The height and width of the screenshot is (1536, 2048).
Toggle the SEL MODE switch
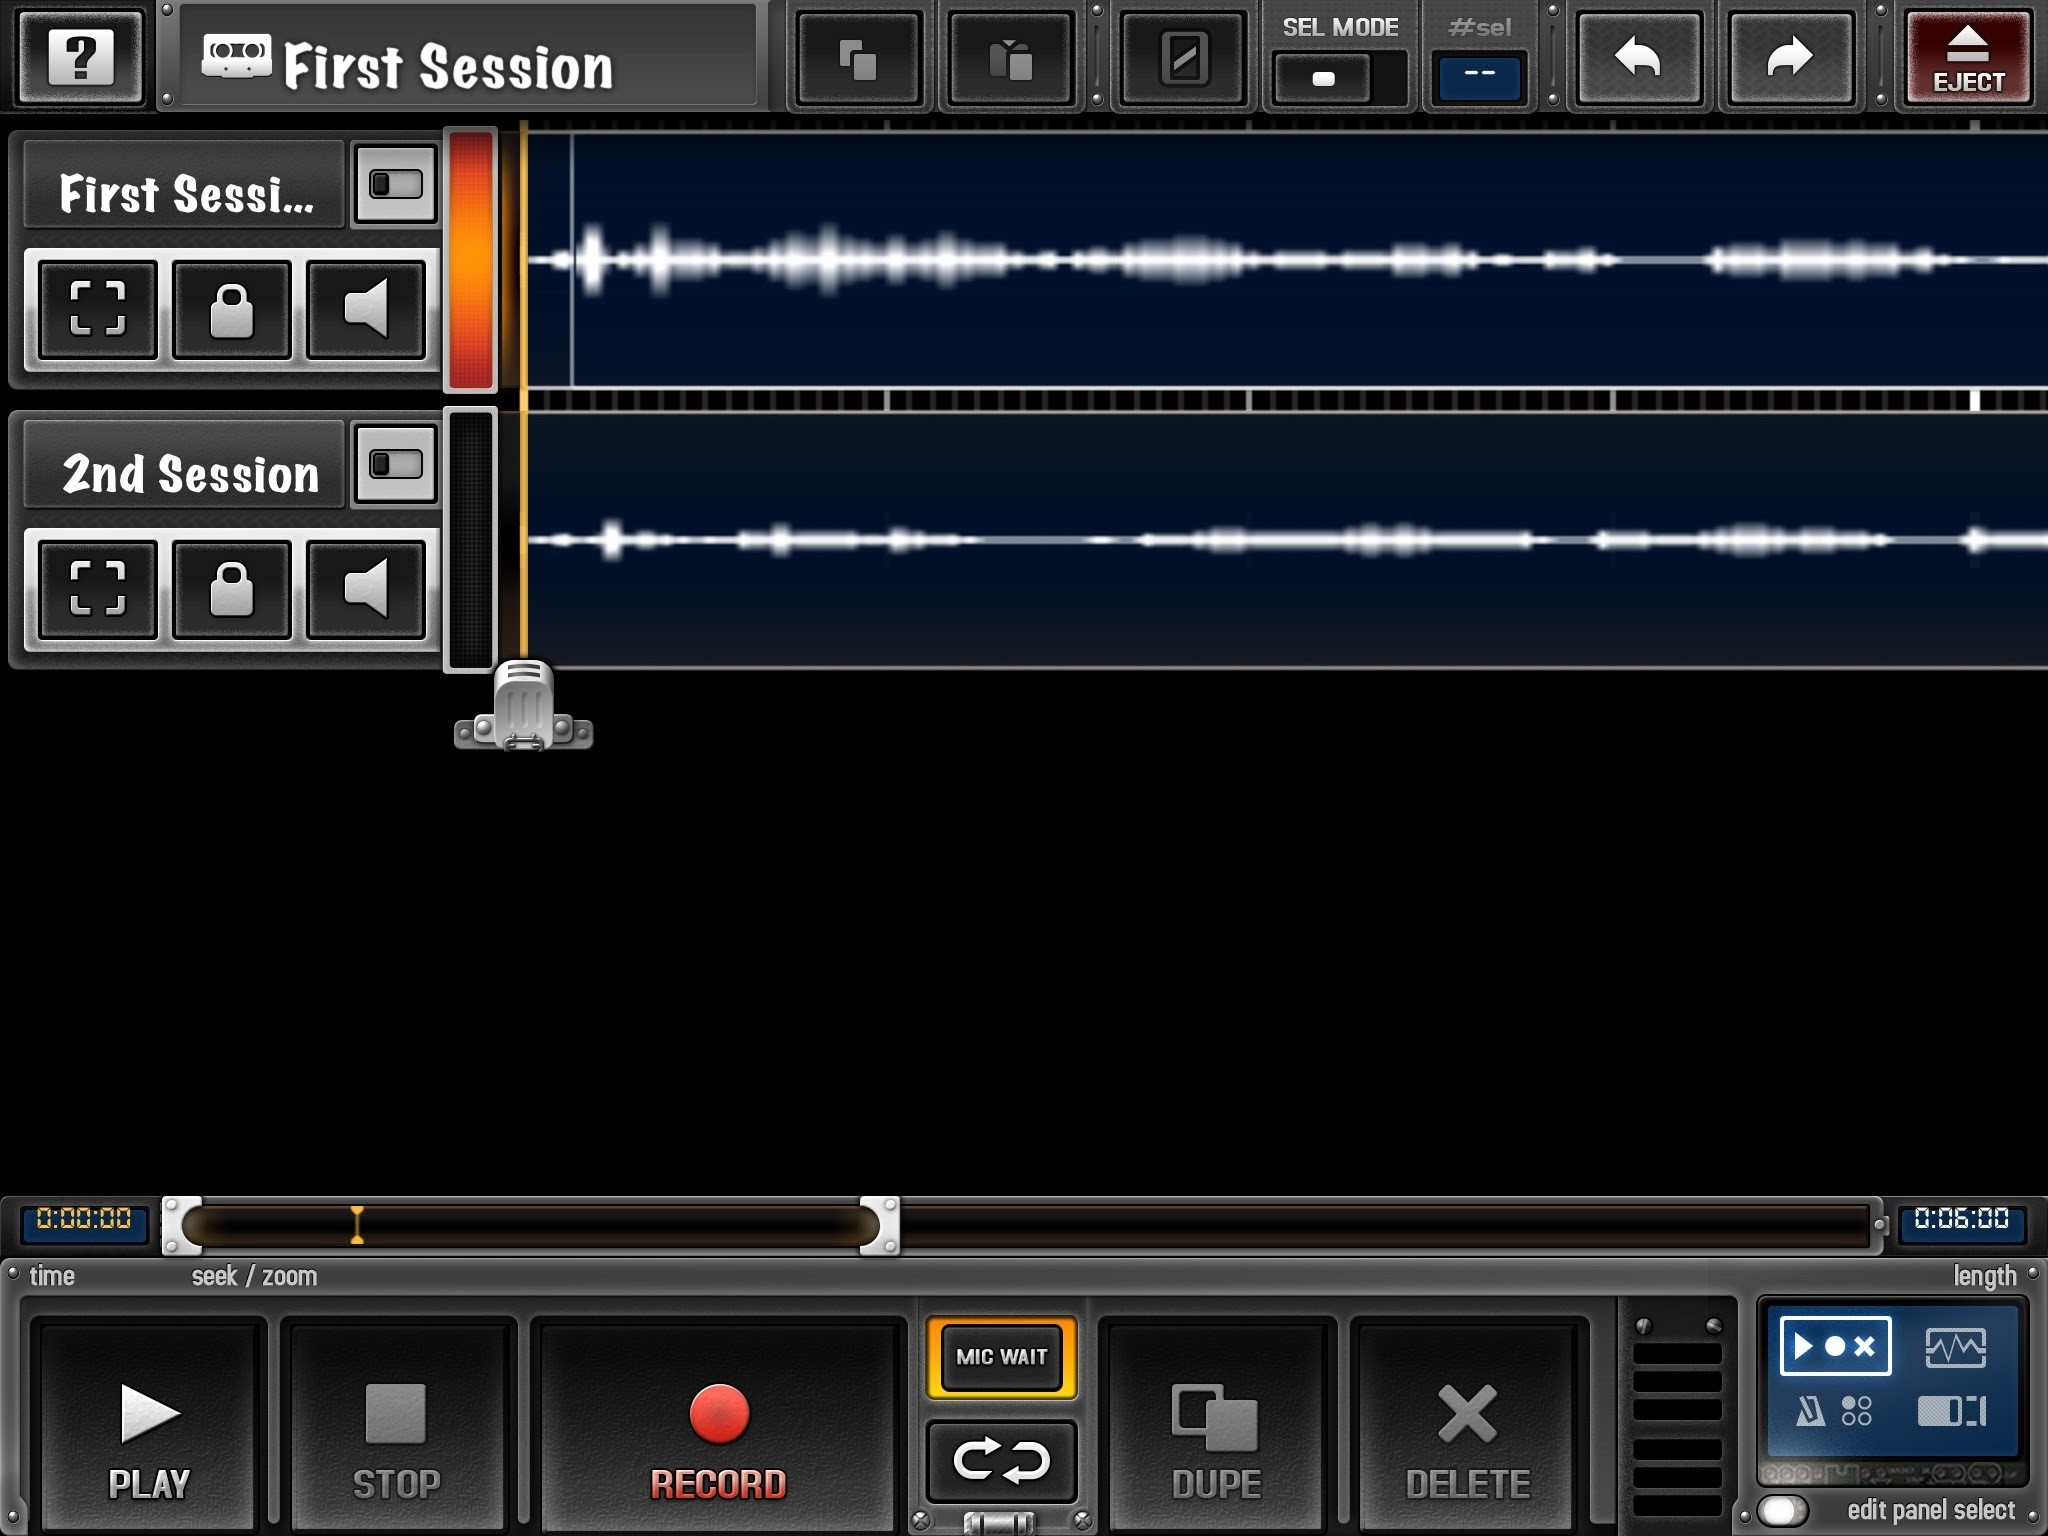click(1338, 78)
